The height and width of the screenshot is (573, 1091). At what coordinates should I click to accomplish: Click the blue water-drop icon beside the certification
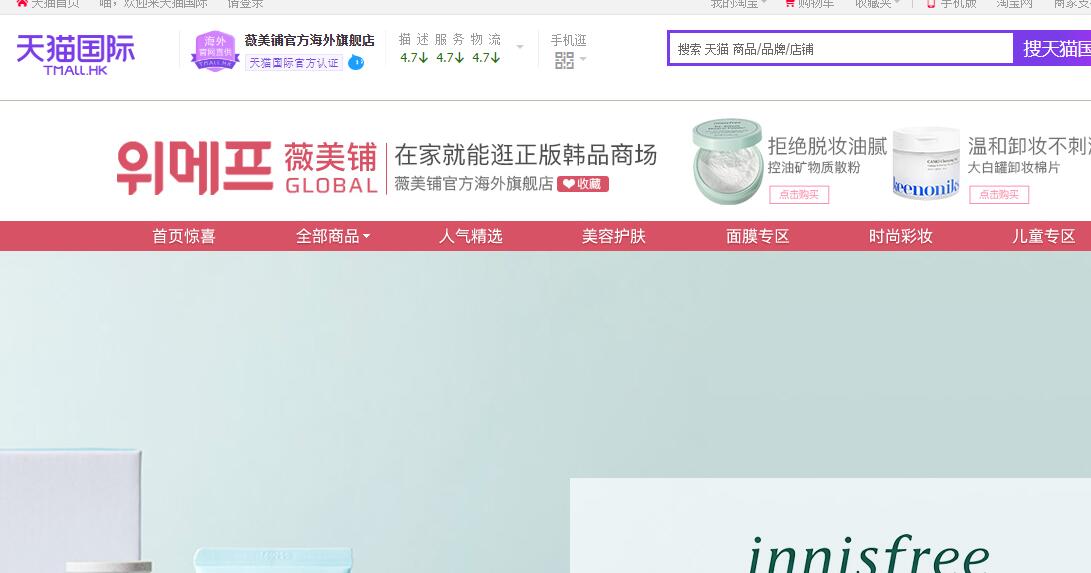(x=356, y=63)
